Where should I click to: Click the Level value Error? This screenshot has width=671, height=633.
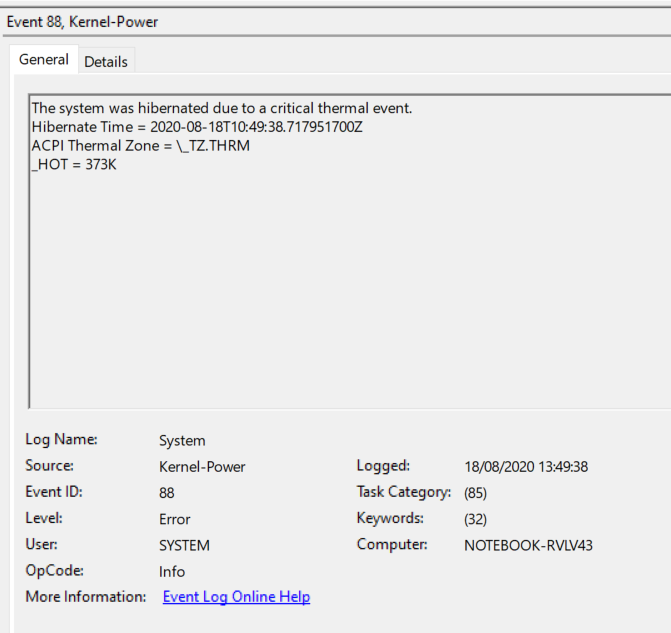174,519
